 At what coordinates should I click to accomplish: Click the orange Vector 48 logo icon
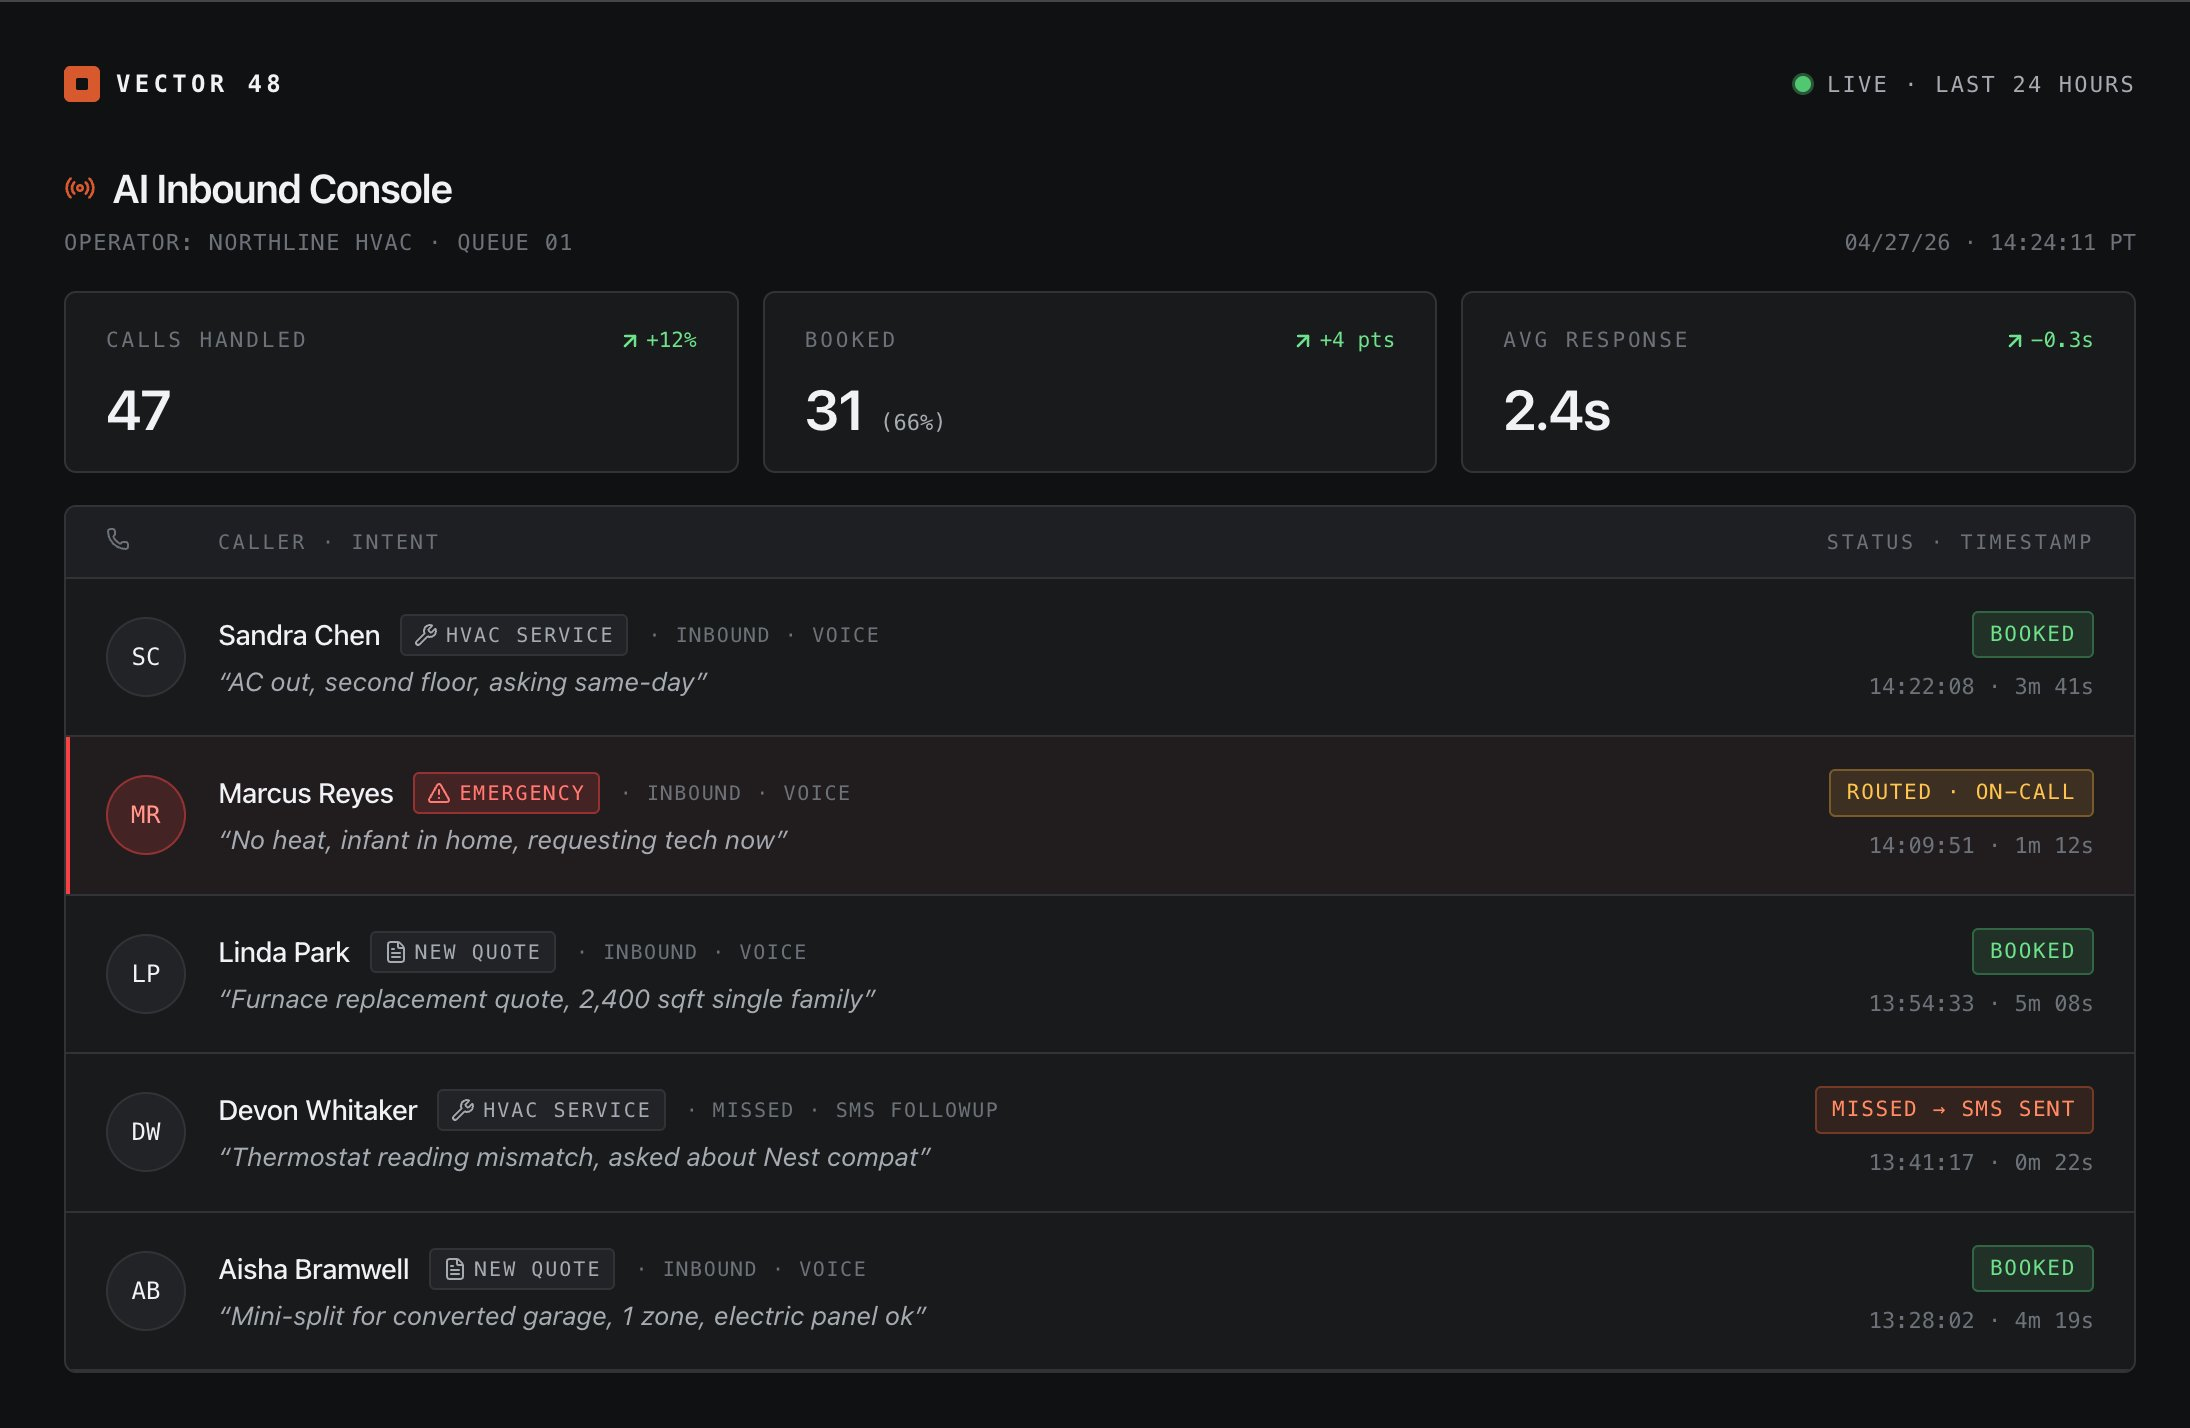[82, 84]
